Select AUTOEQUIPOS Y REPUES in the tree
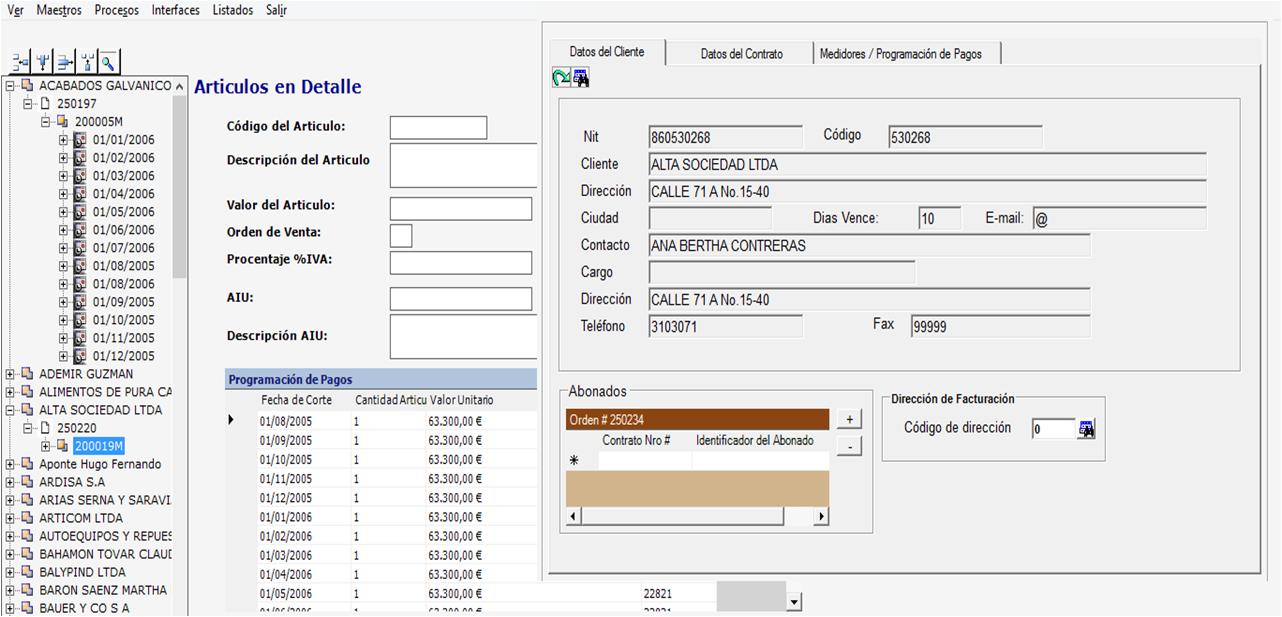The height and width of the screenshot is (617, 1282). [105, 536]
